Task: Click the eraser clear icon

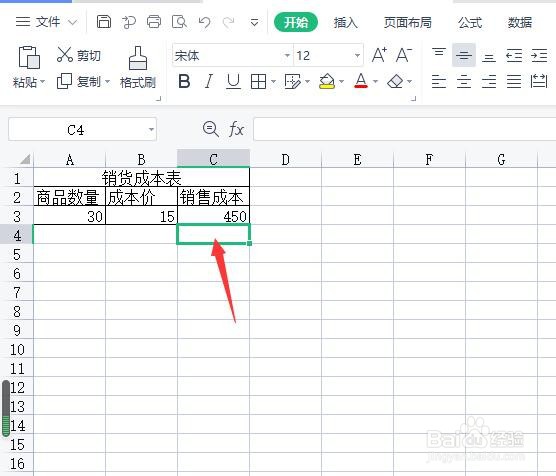Action: click(395, 82)
